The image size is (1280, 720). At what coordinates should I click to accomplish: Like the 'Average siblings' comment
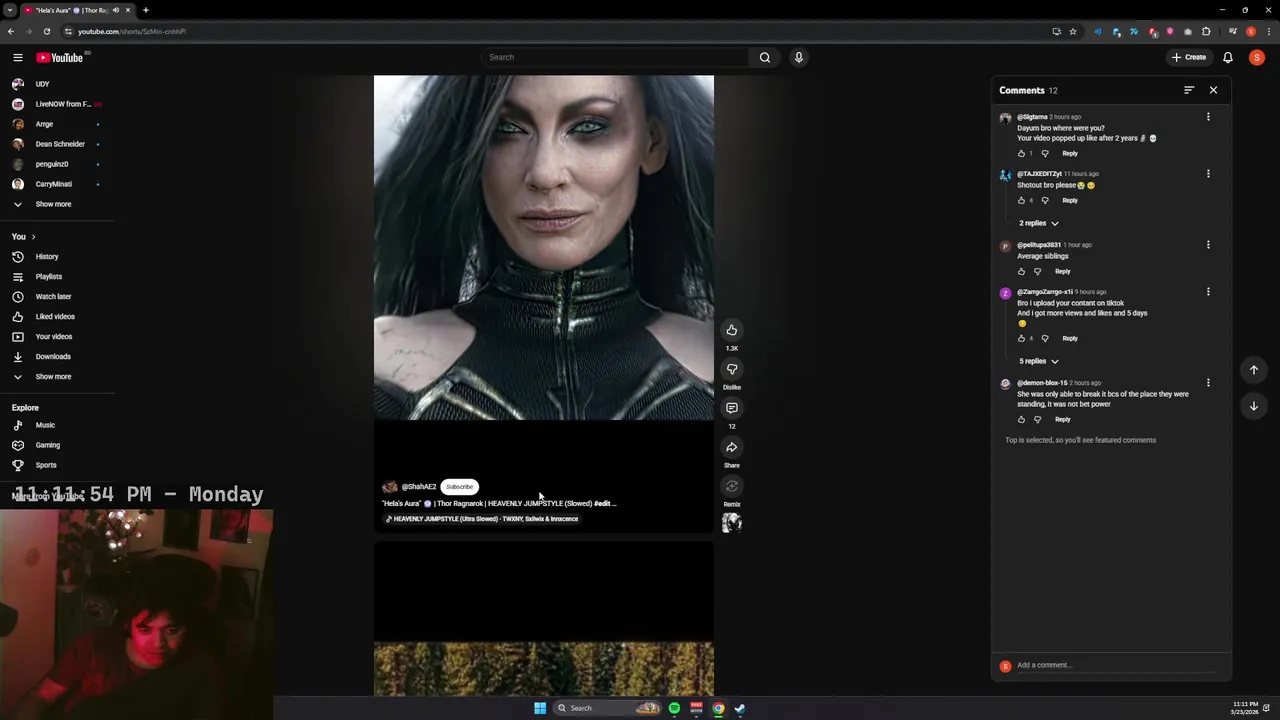(1021, 271)
